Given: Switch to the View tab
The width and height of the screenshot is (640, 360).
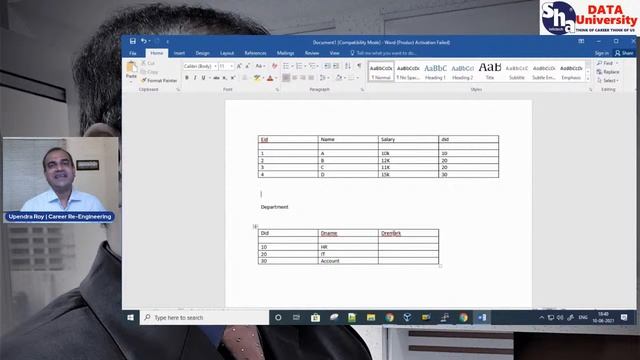Looking at the screenshot, I should 334,53.
